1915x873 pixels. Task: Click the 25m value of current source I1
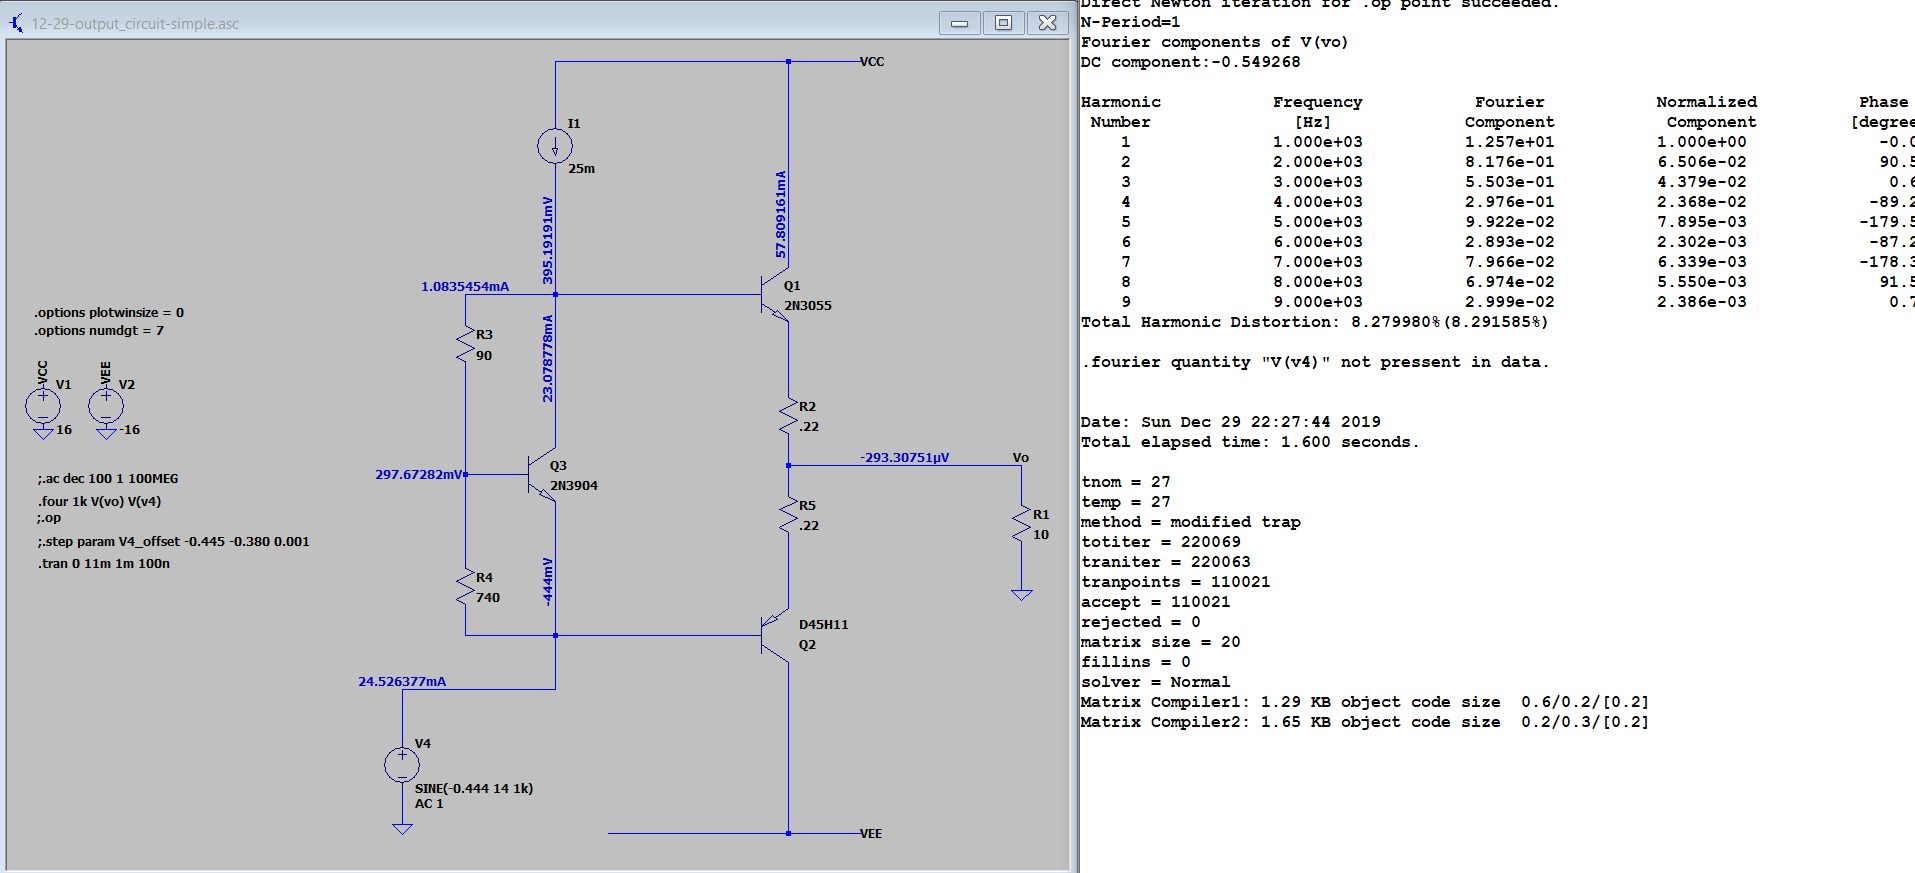coord(581,169)
